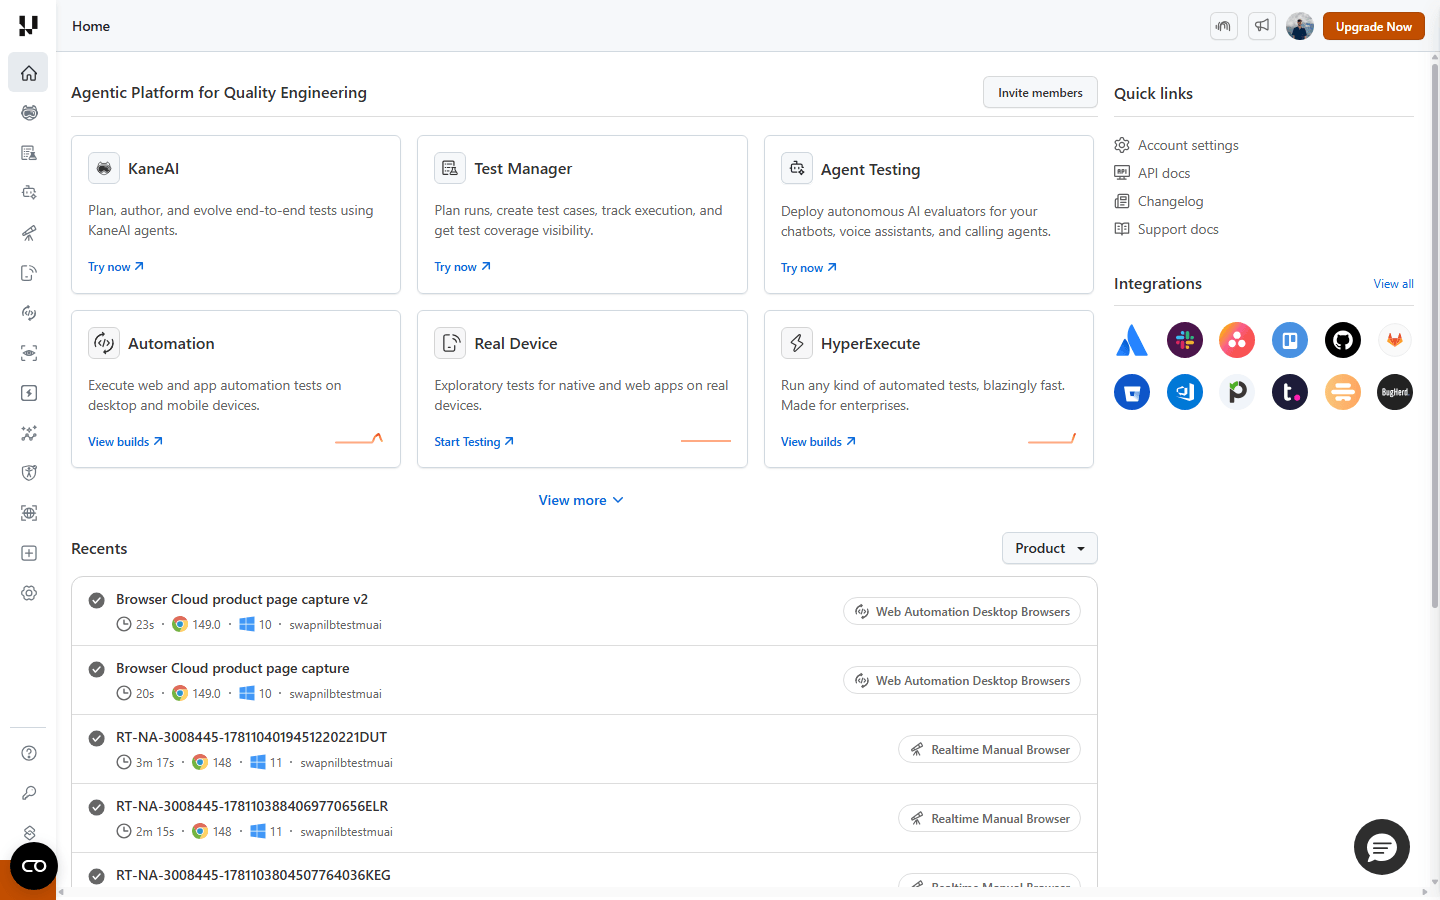This screenshot has width=1440, height=900.
Task: Open the settings gear sidebar icon
Action: coord(29,593)
